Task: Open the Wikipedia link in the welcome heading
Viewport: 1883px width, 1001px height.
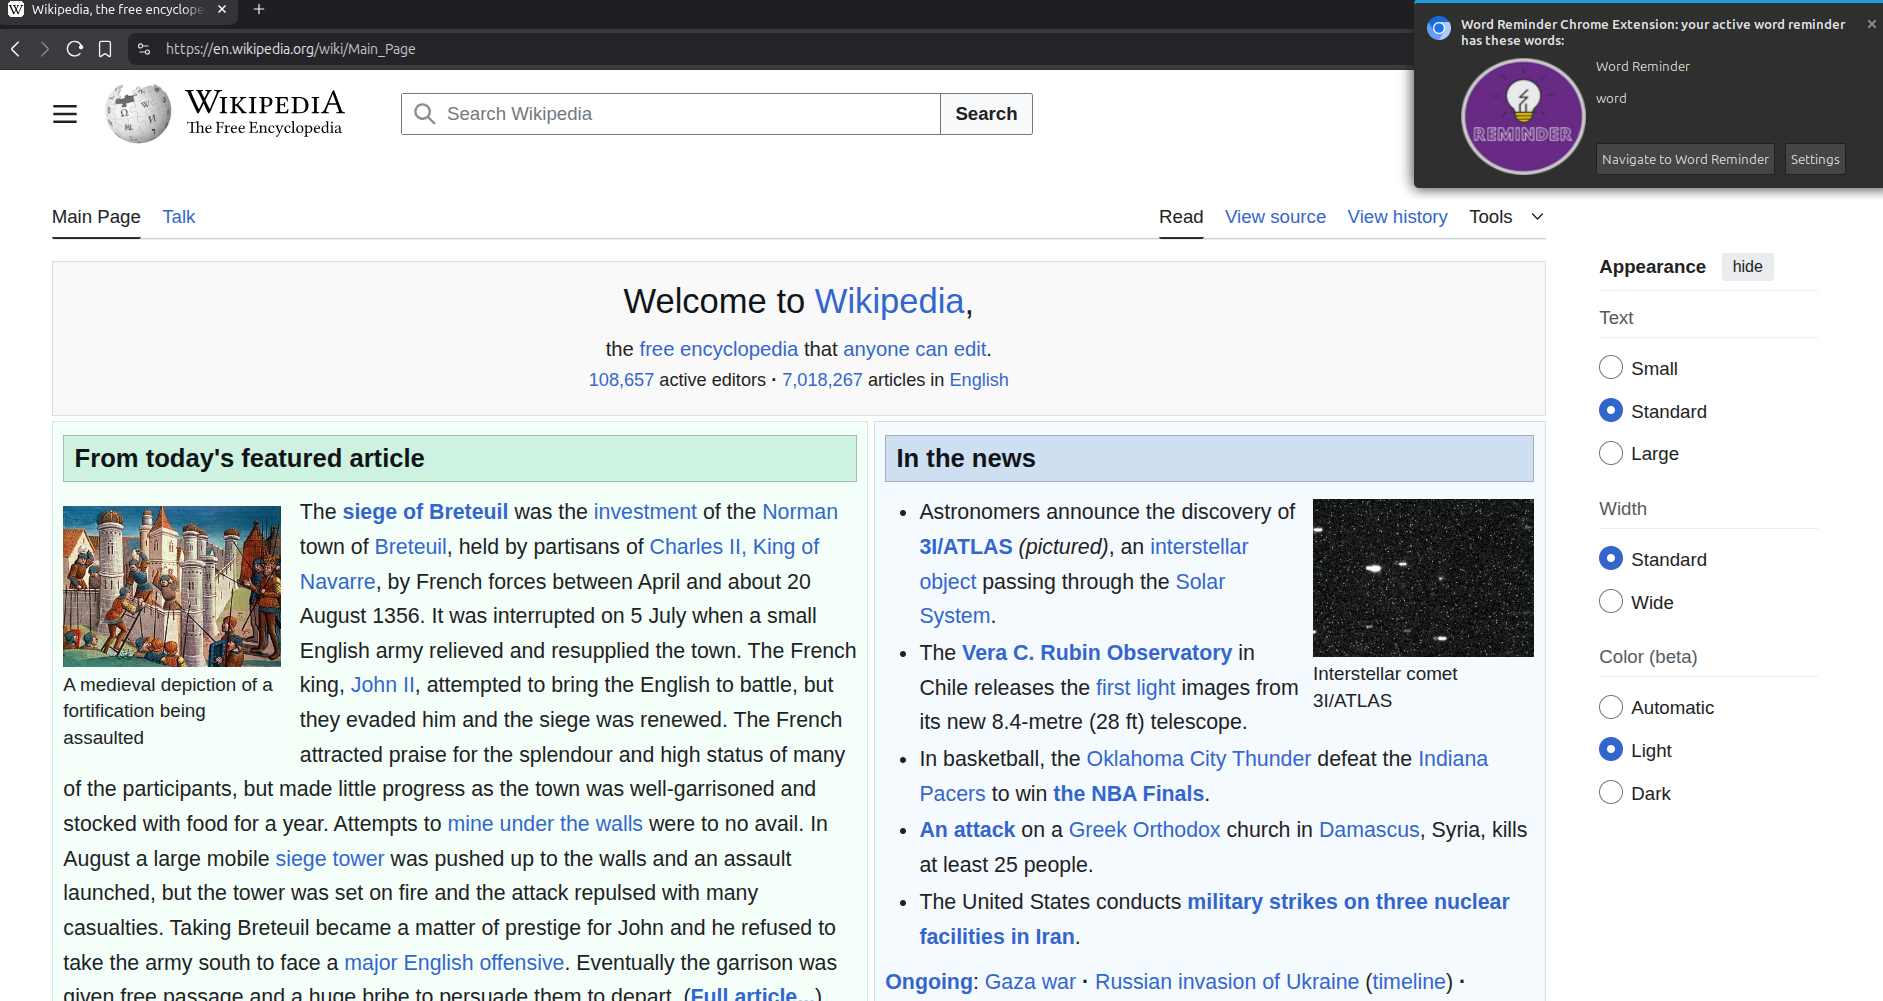Action: pyautogui.click(x=889, y=301)
